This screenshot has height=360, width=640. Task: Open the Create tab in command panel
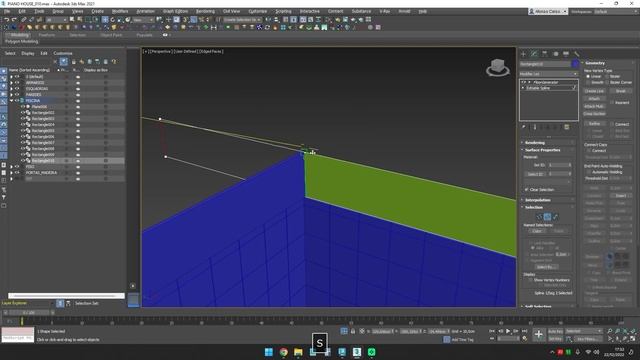click(x=524, y=54)
